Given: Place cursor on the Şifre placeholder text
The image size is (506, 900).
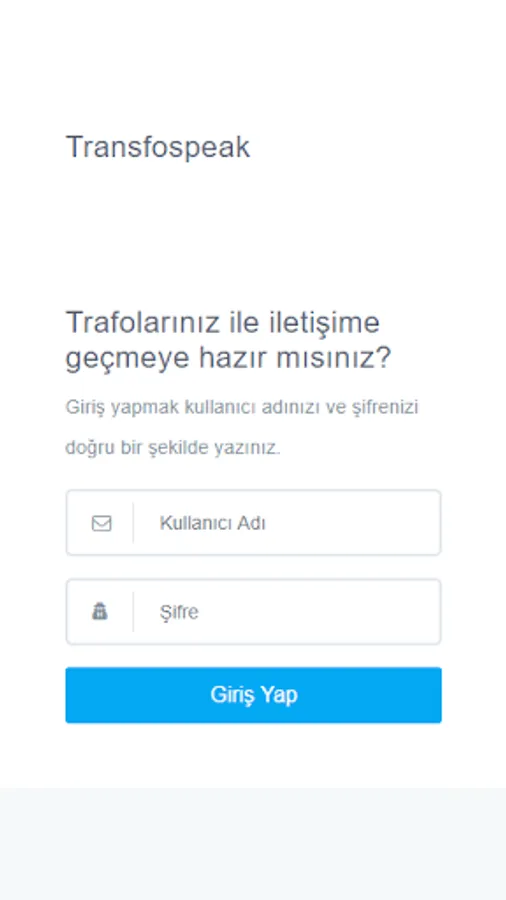Looking at the screenshot, I should point(179,612).
